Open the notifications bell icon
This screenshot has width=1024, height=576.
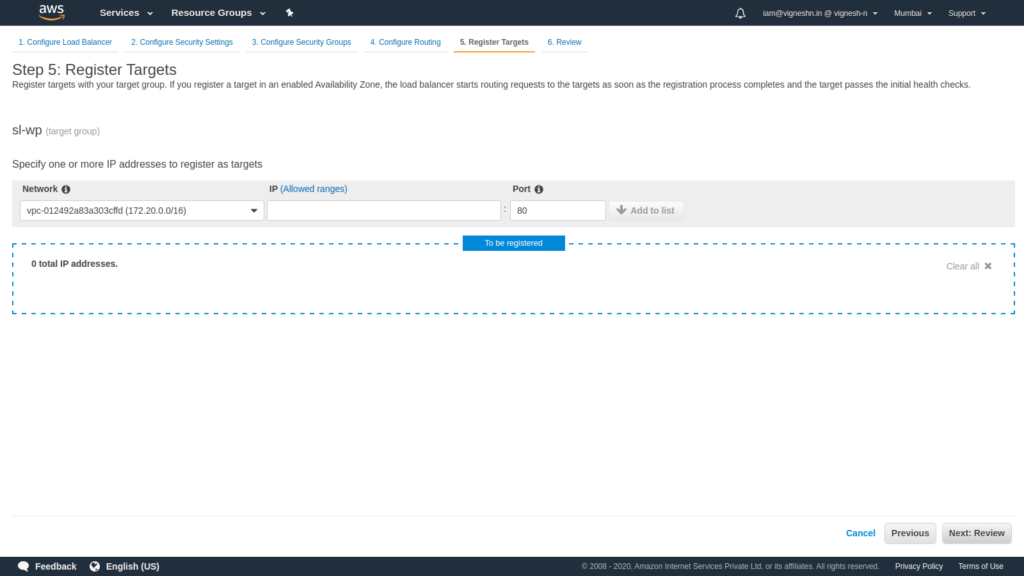pos(740,13)
